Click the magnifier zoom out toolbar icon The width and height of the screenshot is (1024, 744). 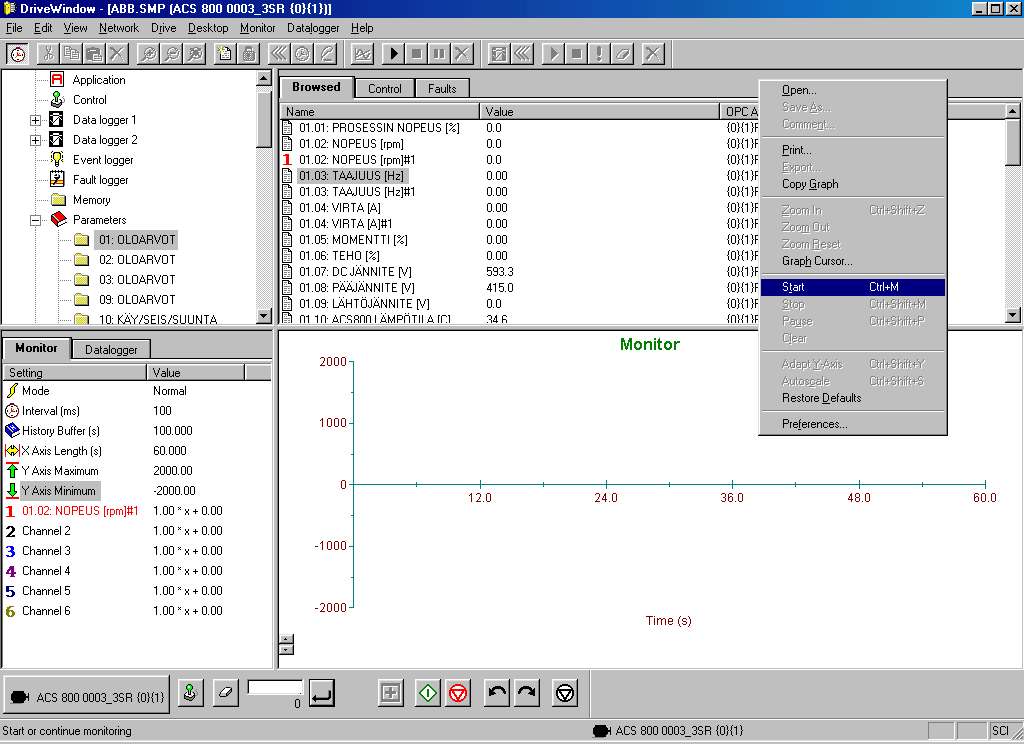pyautogui.click(x=172, y=54)
